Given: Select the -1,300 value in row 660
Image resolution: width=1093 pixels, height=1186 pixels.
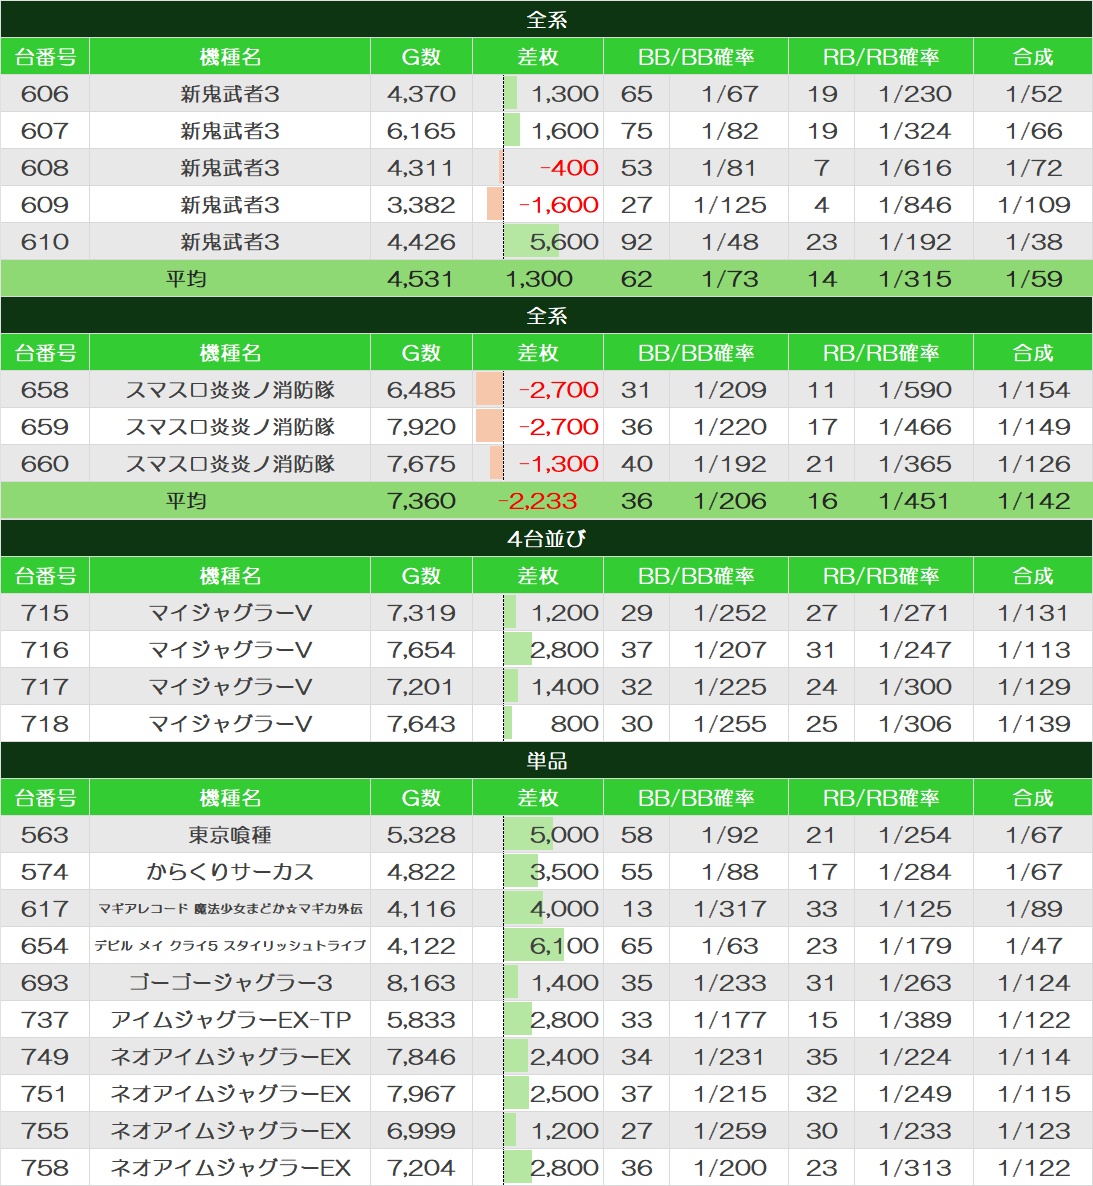Looking at the screenshot, I should [x=558, y=464].
